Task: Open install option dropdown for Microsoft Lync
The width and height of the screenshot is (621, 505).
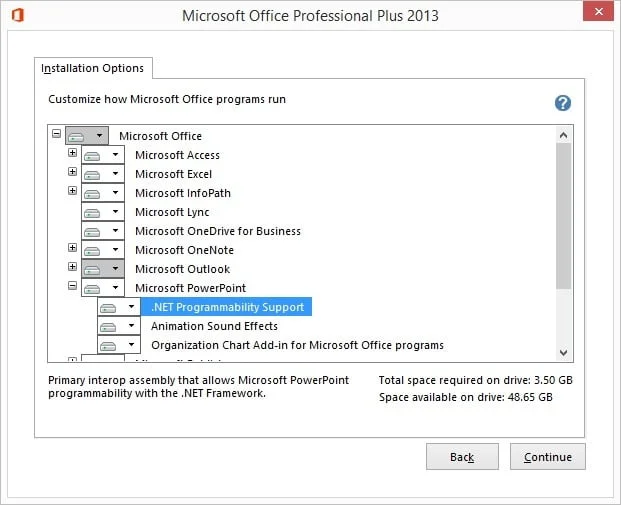Action: [x=103, y=212]
